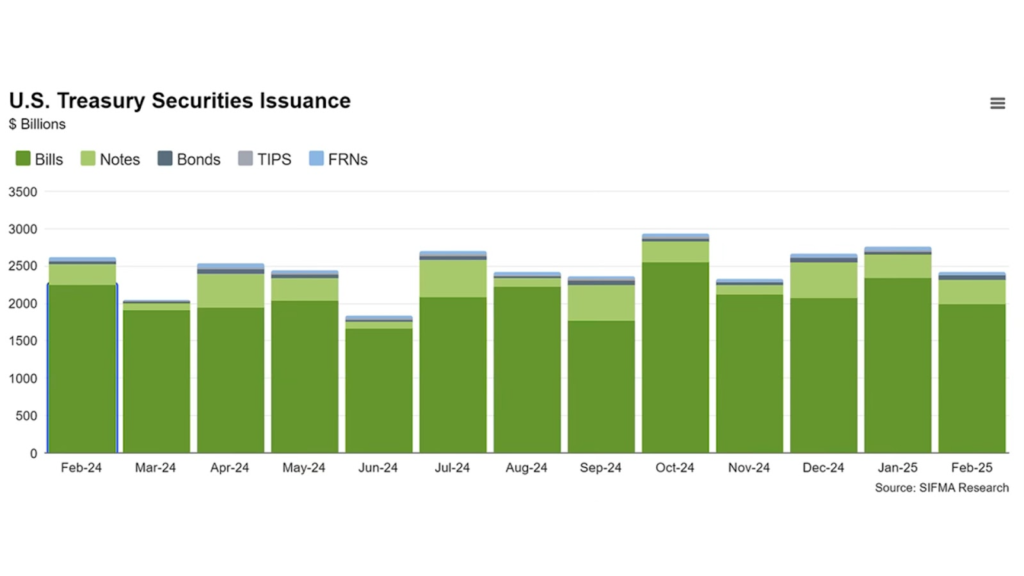This screenshot has width=1024, height=576.
Task: Click the light blue FRNs legend swatch
Action: click(x=316, y=159)
